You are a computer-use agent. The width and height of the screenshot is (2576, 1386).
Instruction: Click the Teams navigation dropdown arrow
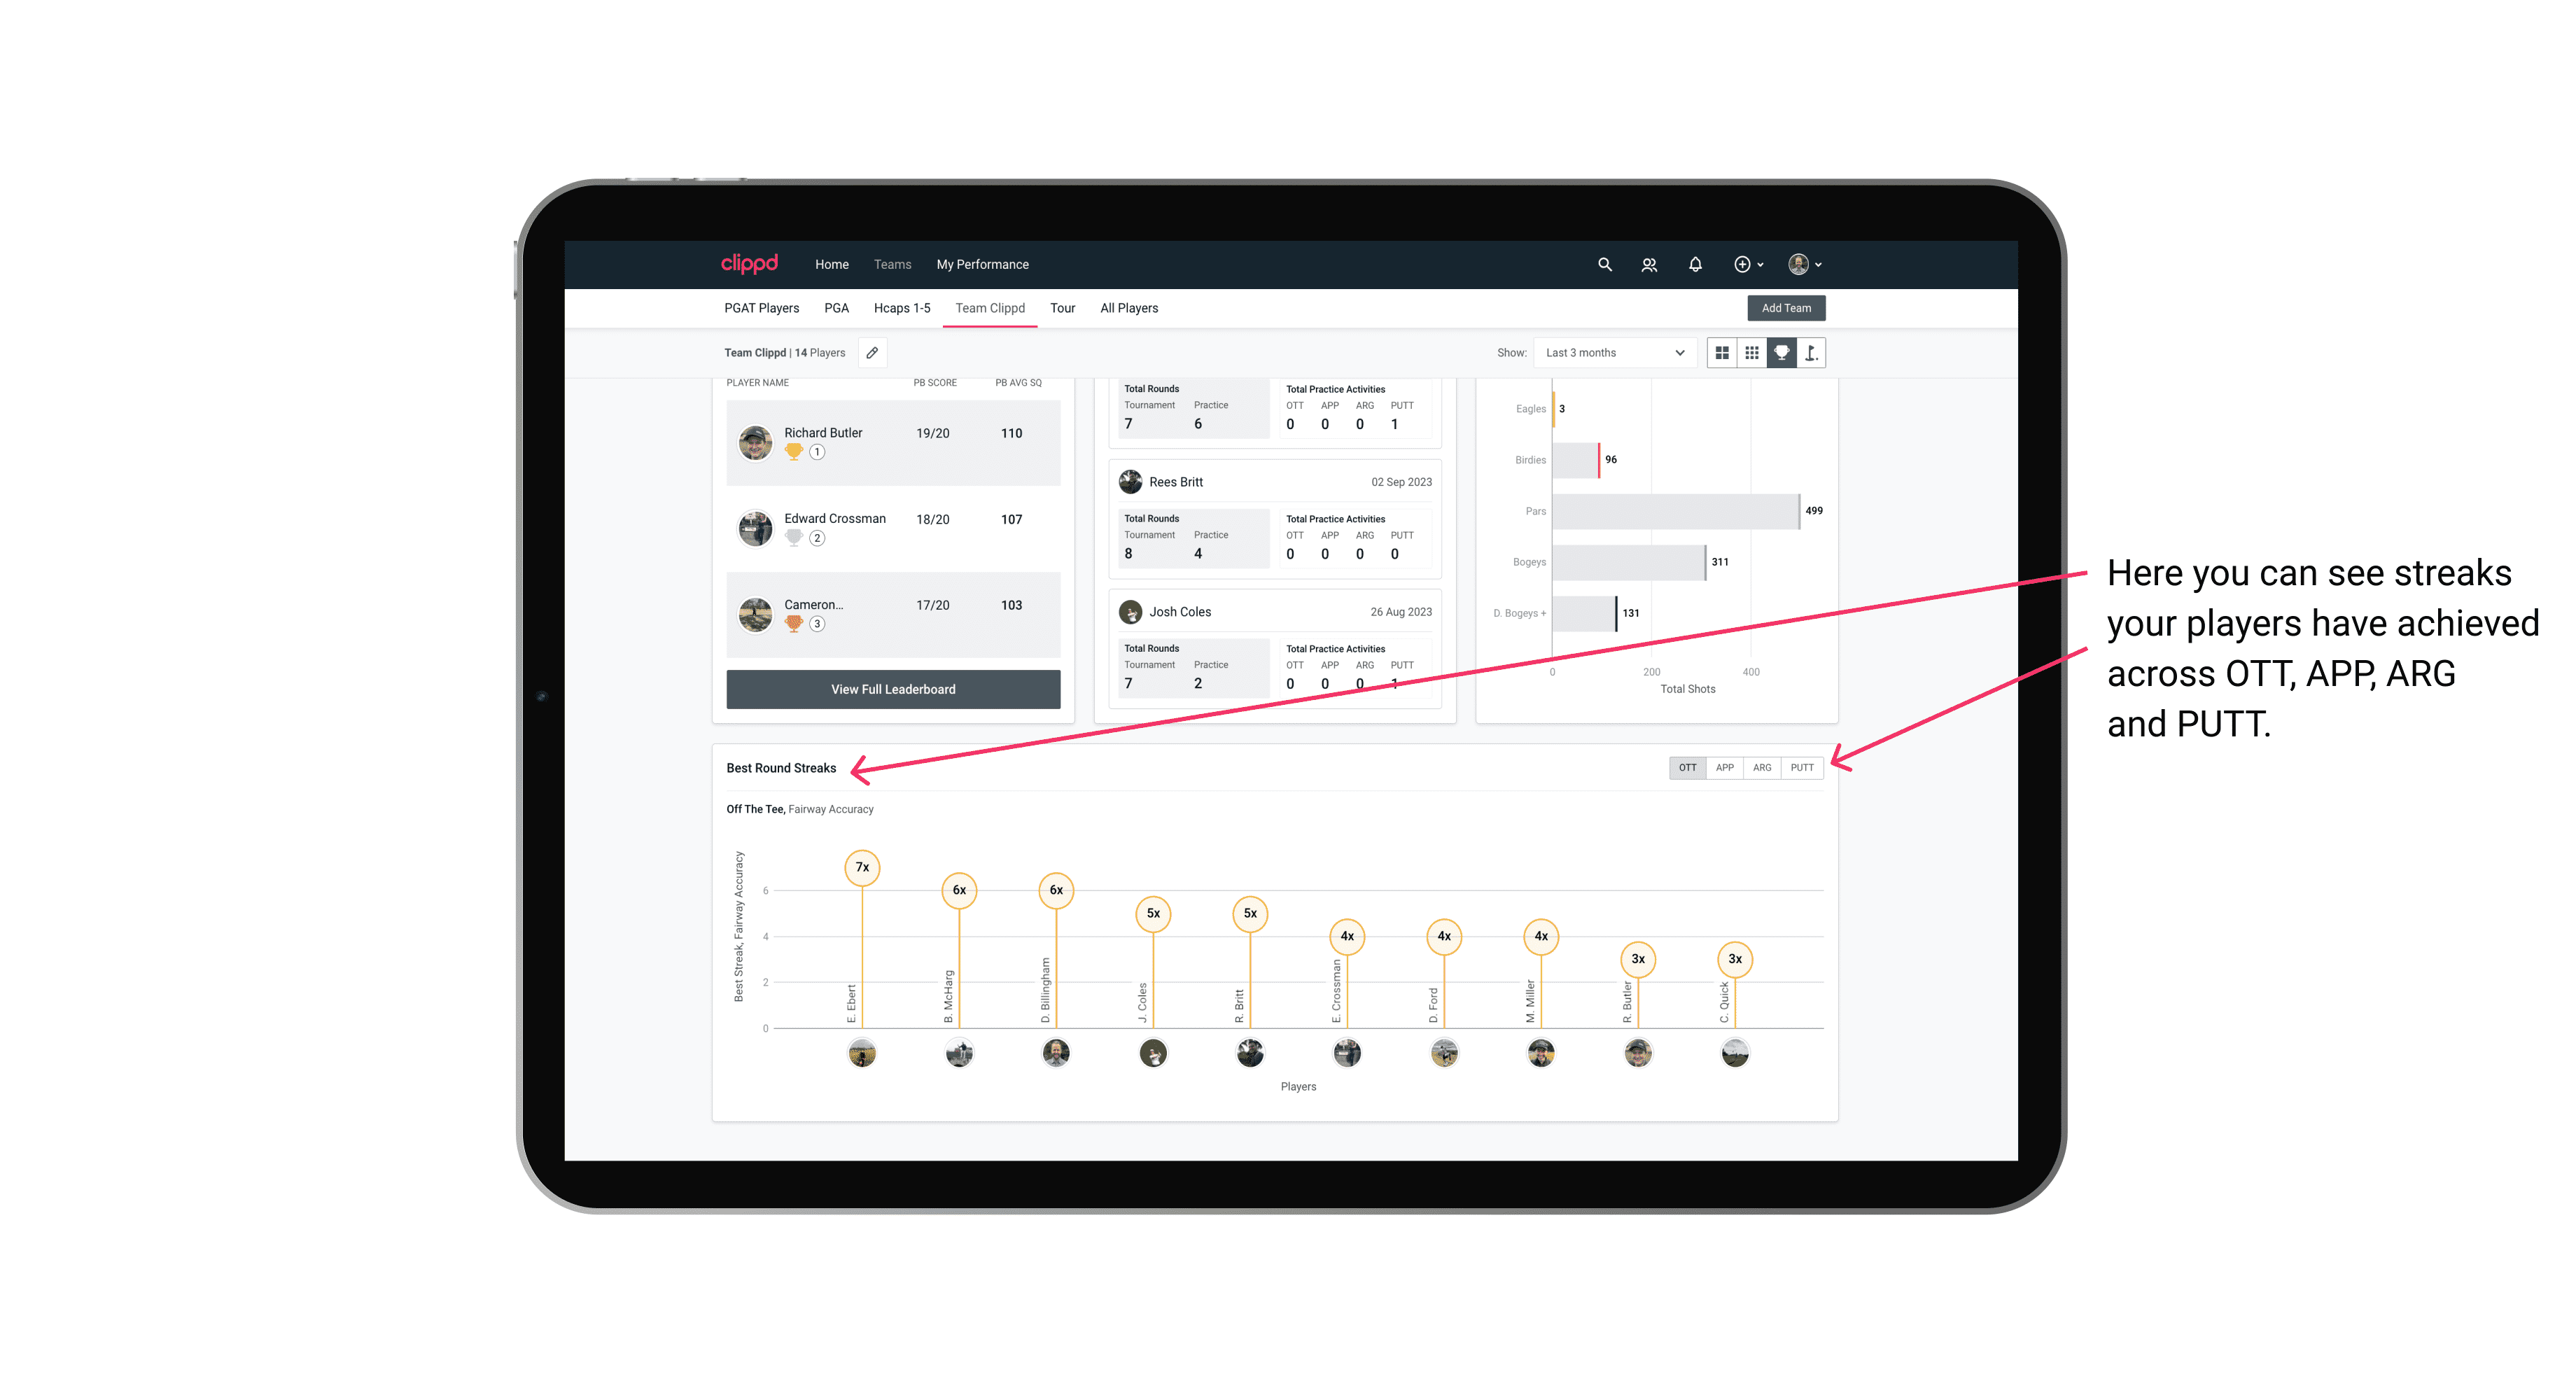coord(913,265)
